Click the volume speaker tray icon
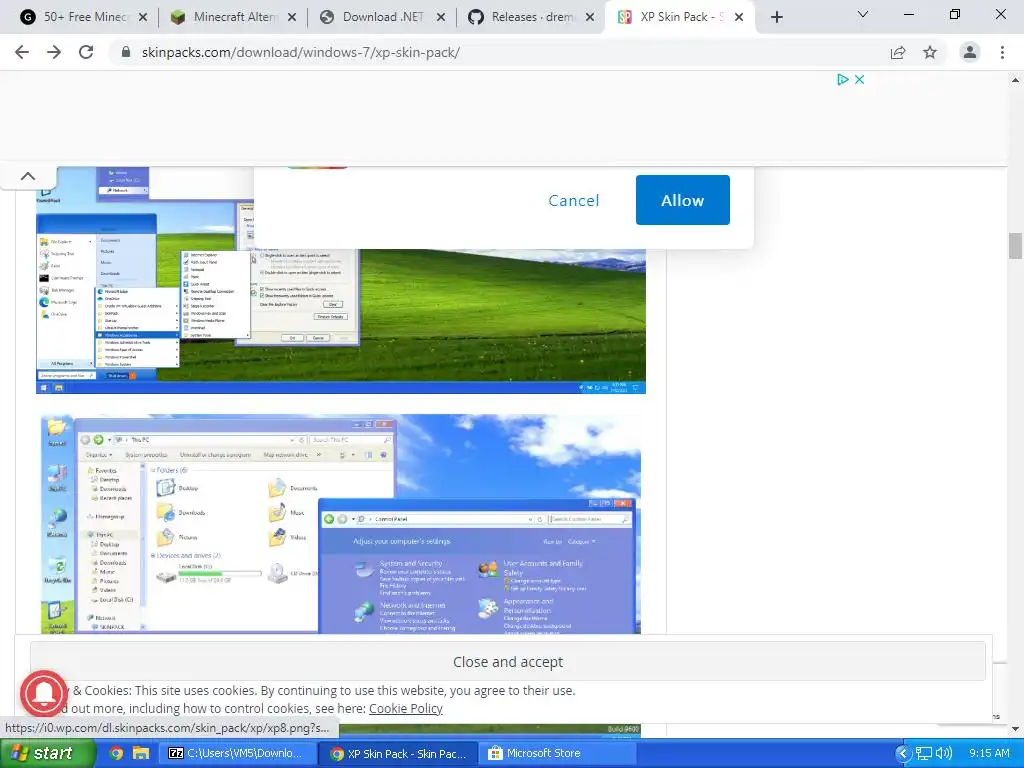 pos(944,753)
